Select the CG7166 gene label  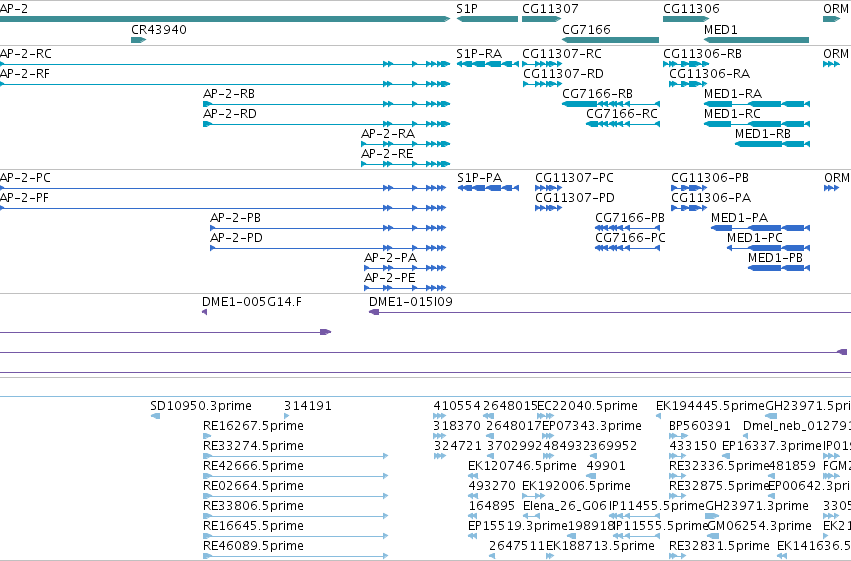click(586, 29)
